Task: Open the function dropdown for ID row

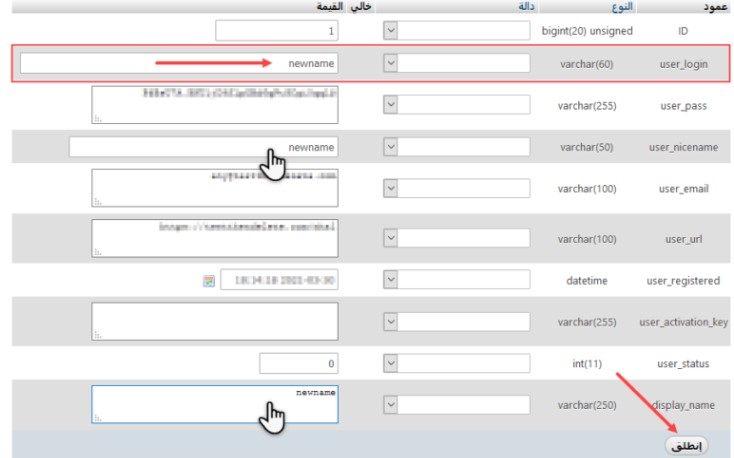Action: (x=456, y=31)
